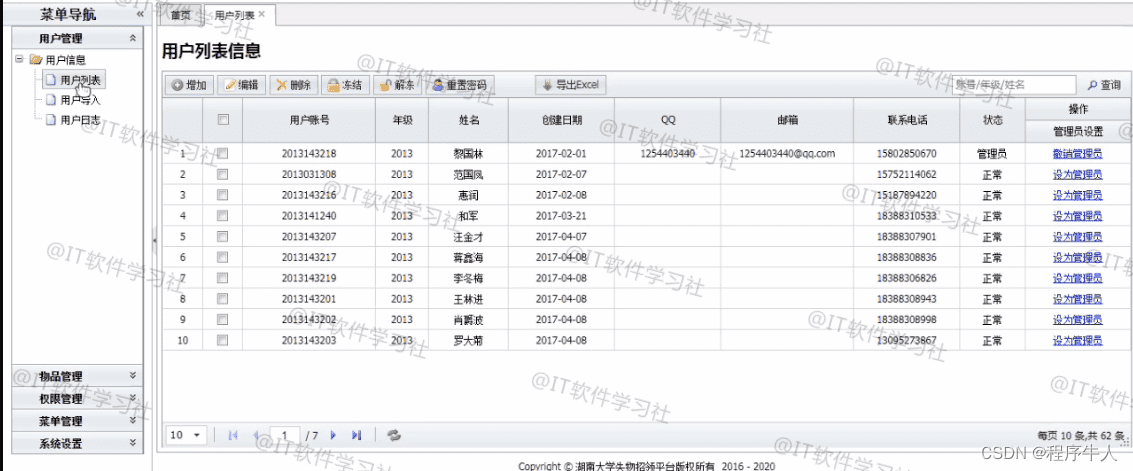Sort by 年级 column header
This screenshot has width=1133, height=471.
(x=402, y=120)
